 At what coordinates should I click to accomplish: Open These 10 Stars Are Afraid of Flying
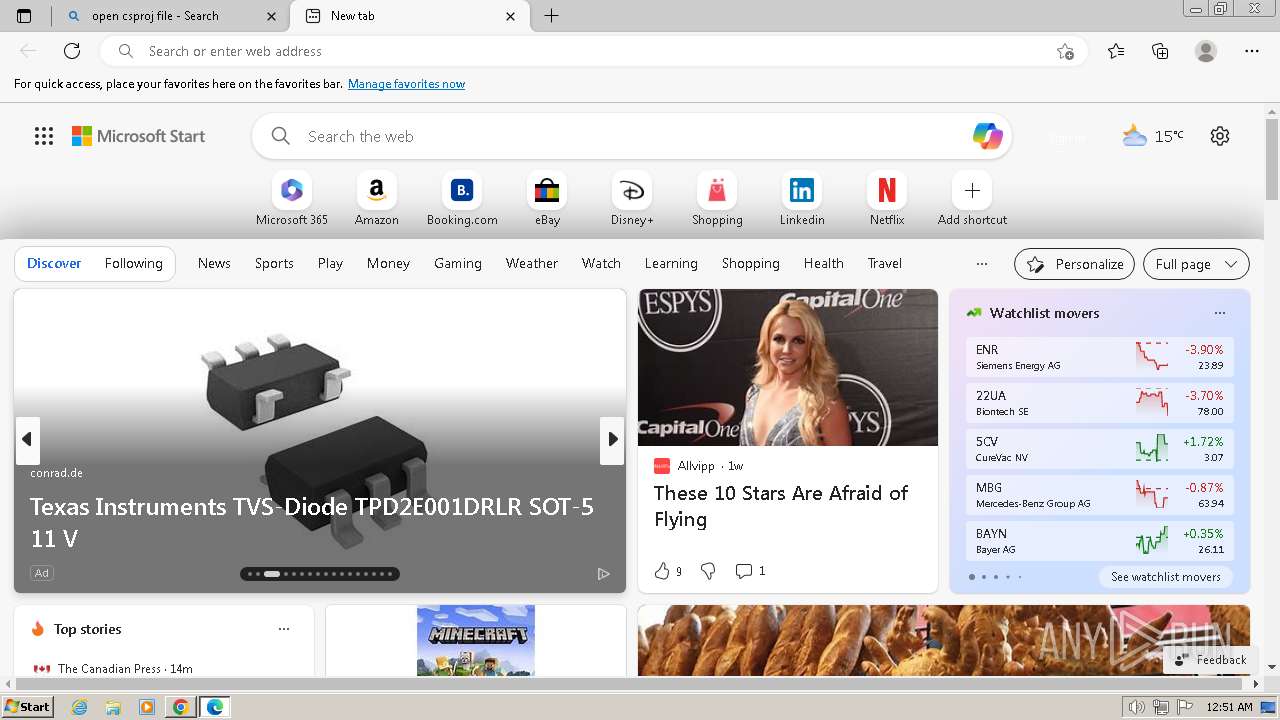click(x=781, y=506)
